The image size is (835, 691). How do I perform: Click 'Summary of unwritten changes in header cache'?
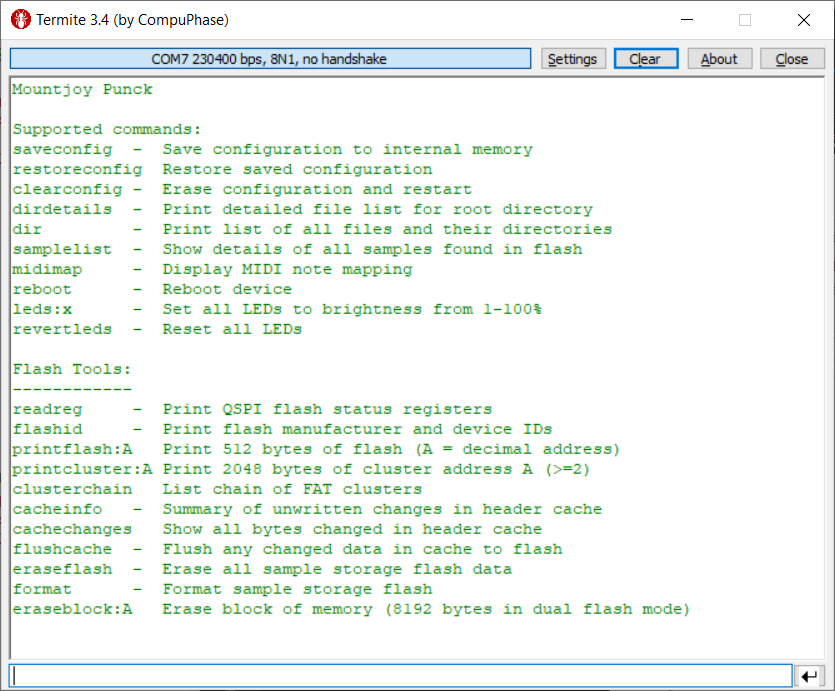pos(382,509)
